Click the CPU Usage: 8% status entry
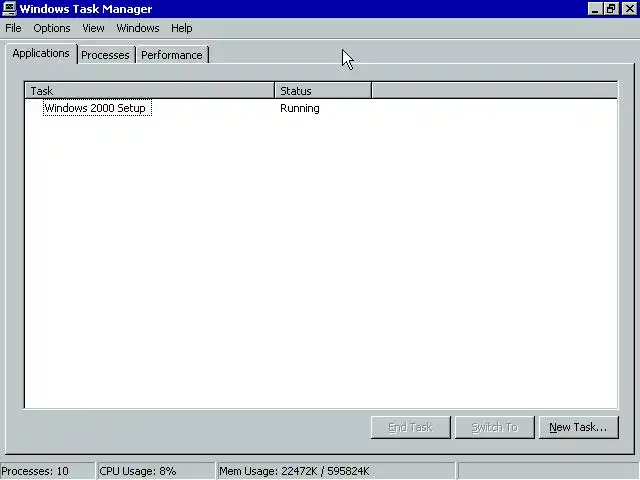640x480 pixels. tap(156, 471)
